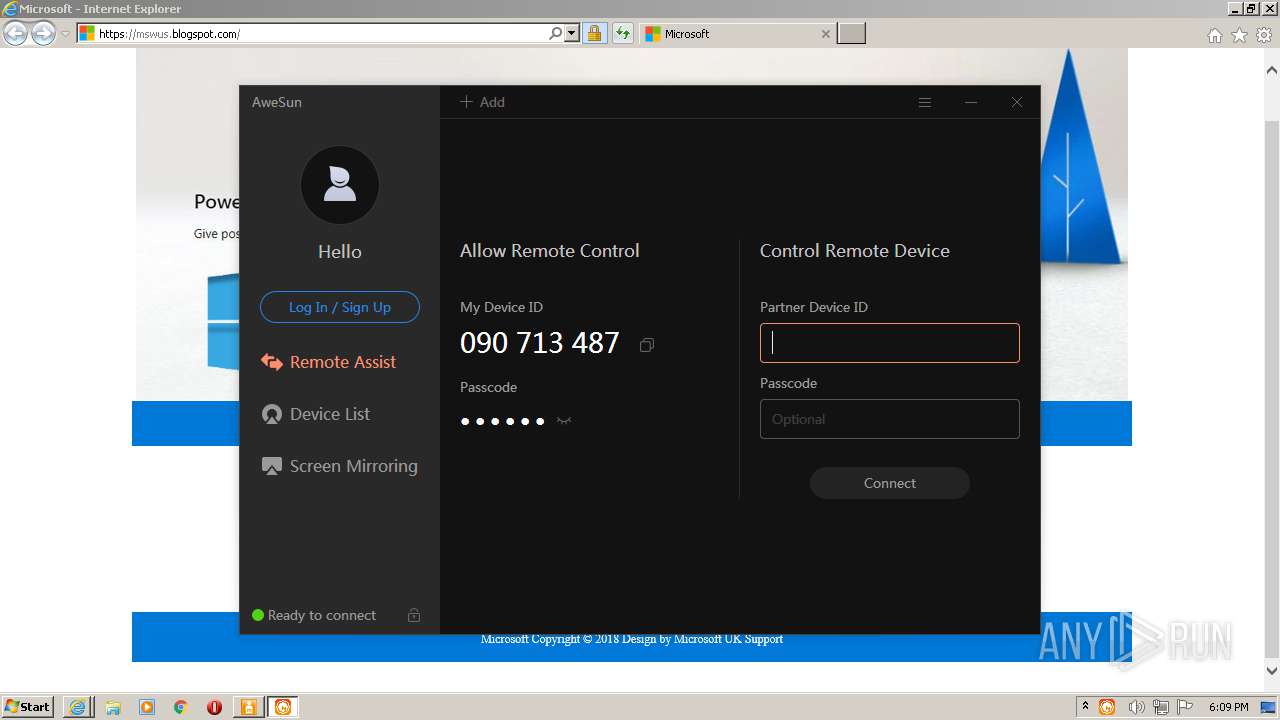
Task: Click the IE address bar URL
Action: point(170,34)
